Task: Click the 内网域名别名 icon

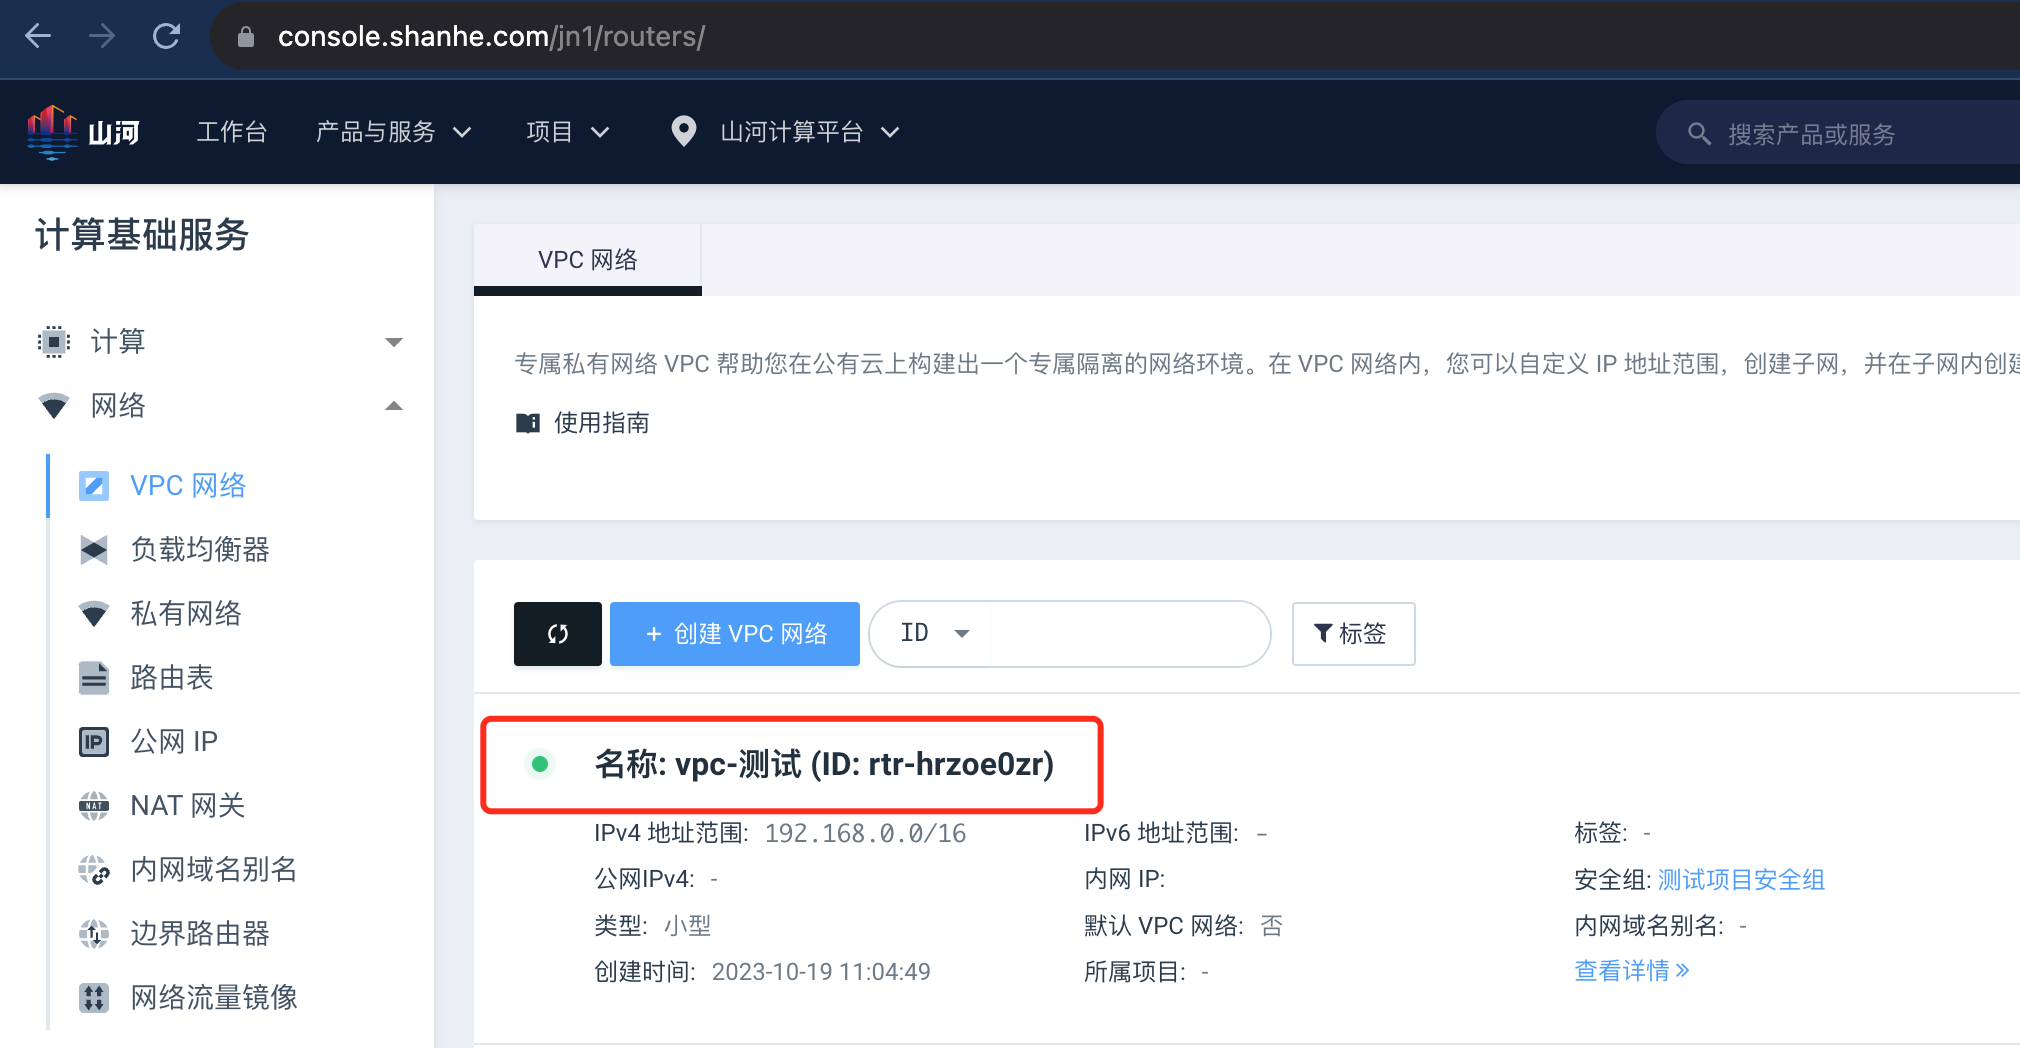Action: (94, 870)
